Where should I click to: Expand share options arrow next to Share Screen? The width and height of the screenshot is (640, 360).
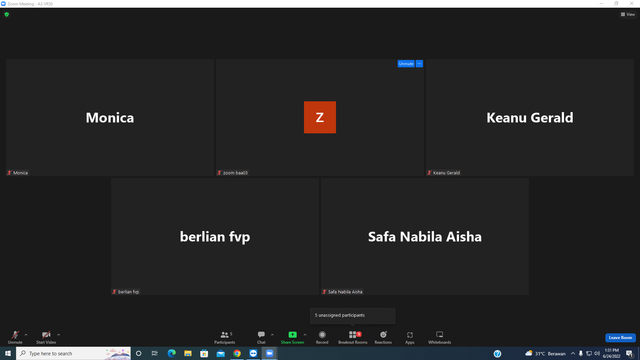point(305,335)
